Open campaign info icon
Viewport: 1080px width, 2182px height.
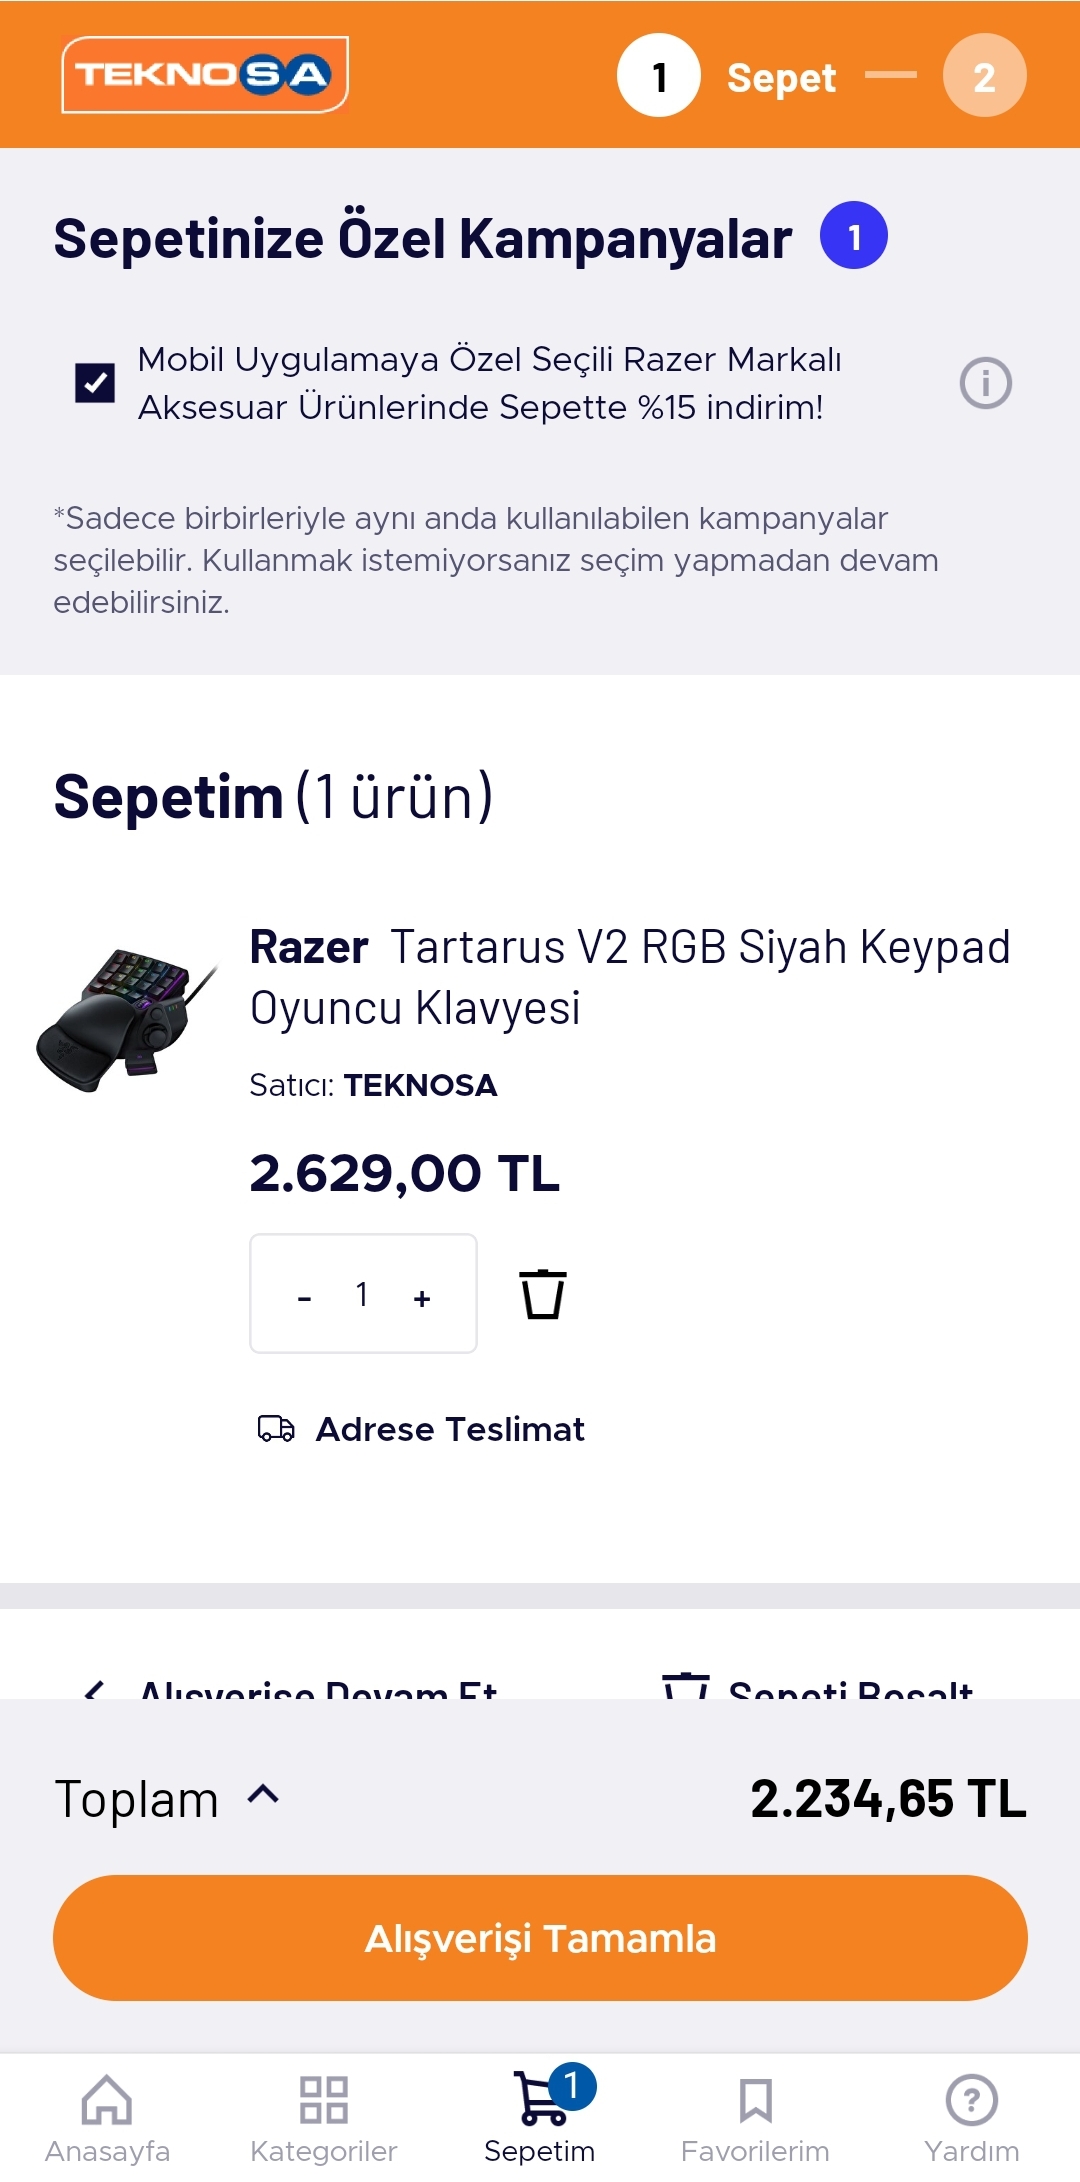(985, 383)
